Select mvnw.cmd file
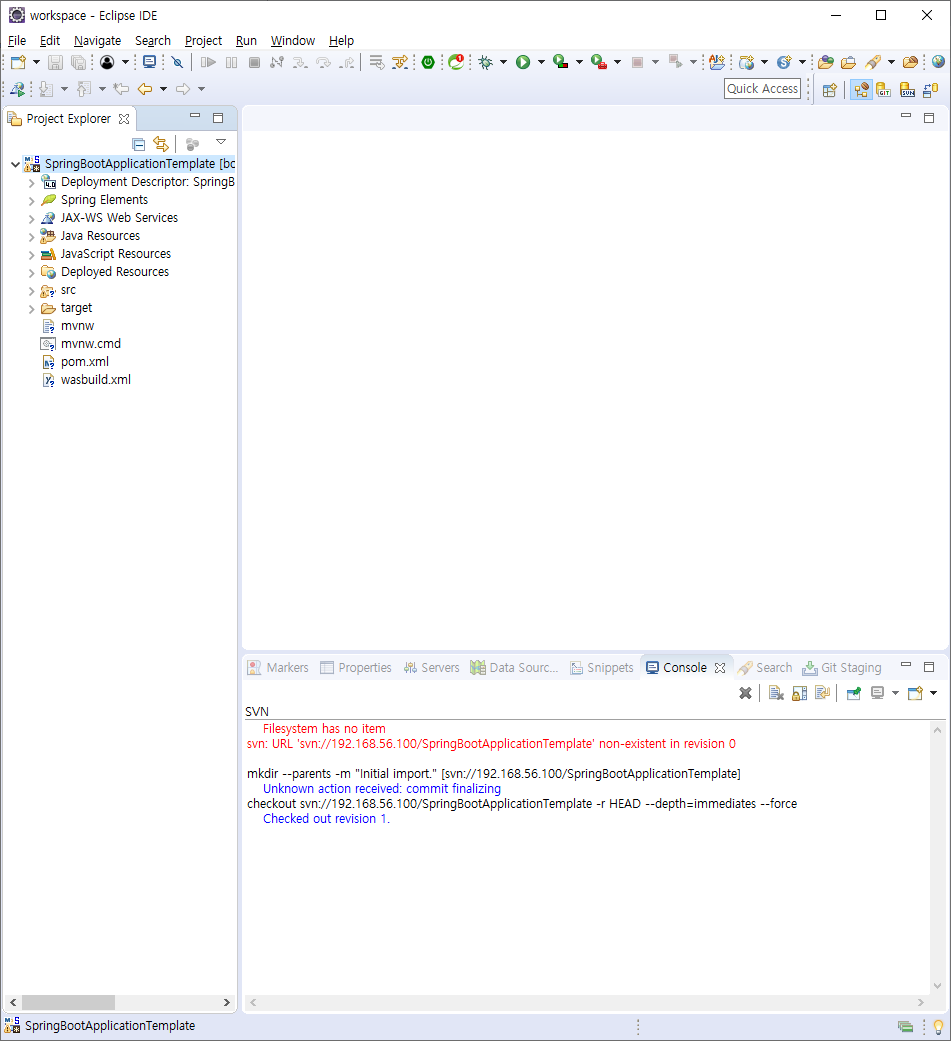Screen dimensions: 951x1041 pos(90,344)
